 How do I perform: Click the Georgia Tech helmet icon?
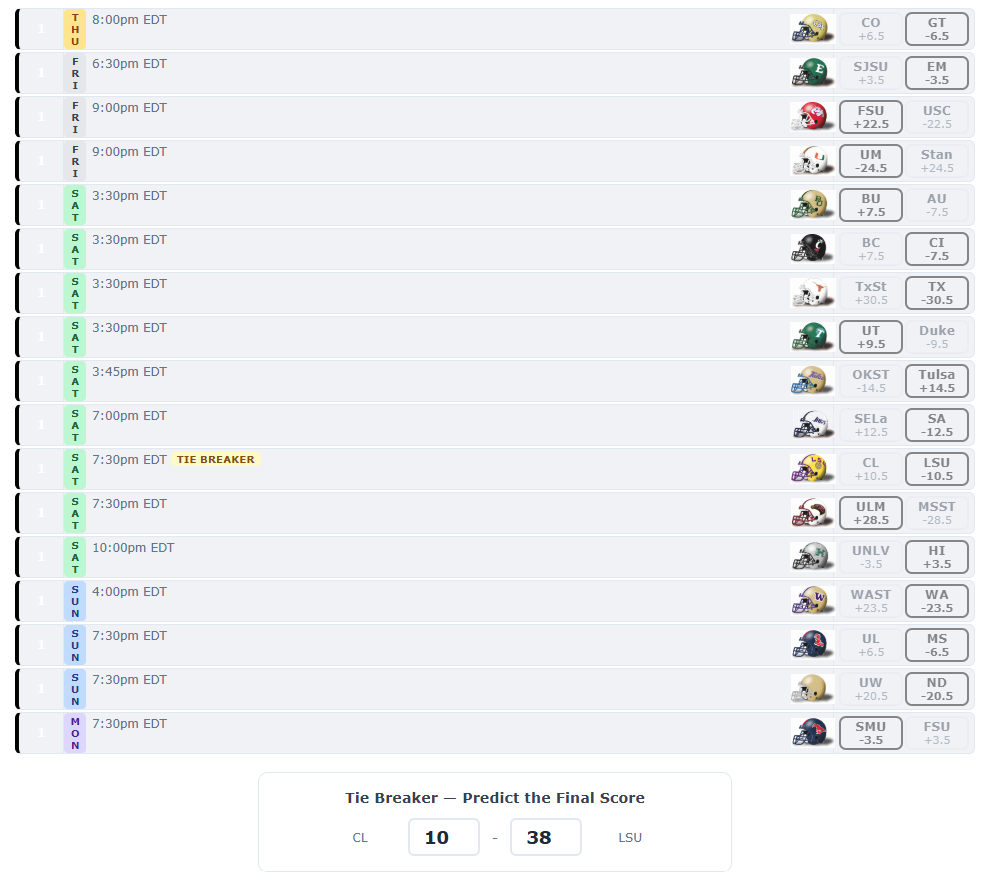pyautogui.click(x=811, y=29)
